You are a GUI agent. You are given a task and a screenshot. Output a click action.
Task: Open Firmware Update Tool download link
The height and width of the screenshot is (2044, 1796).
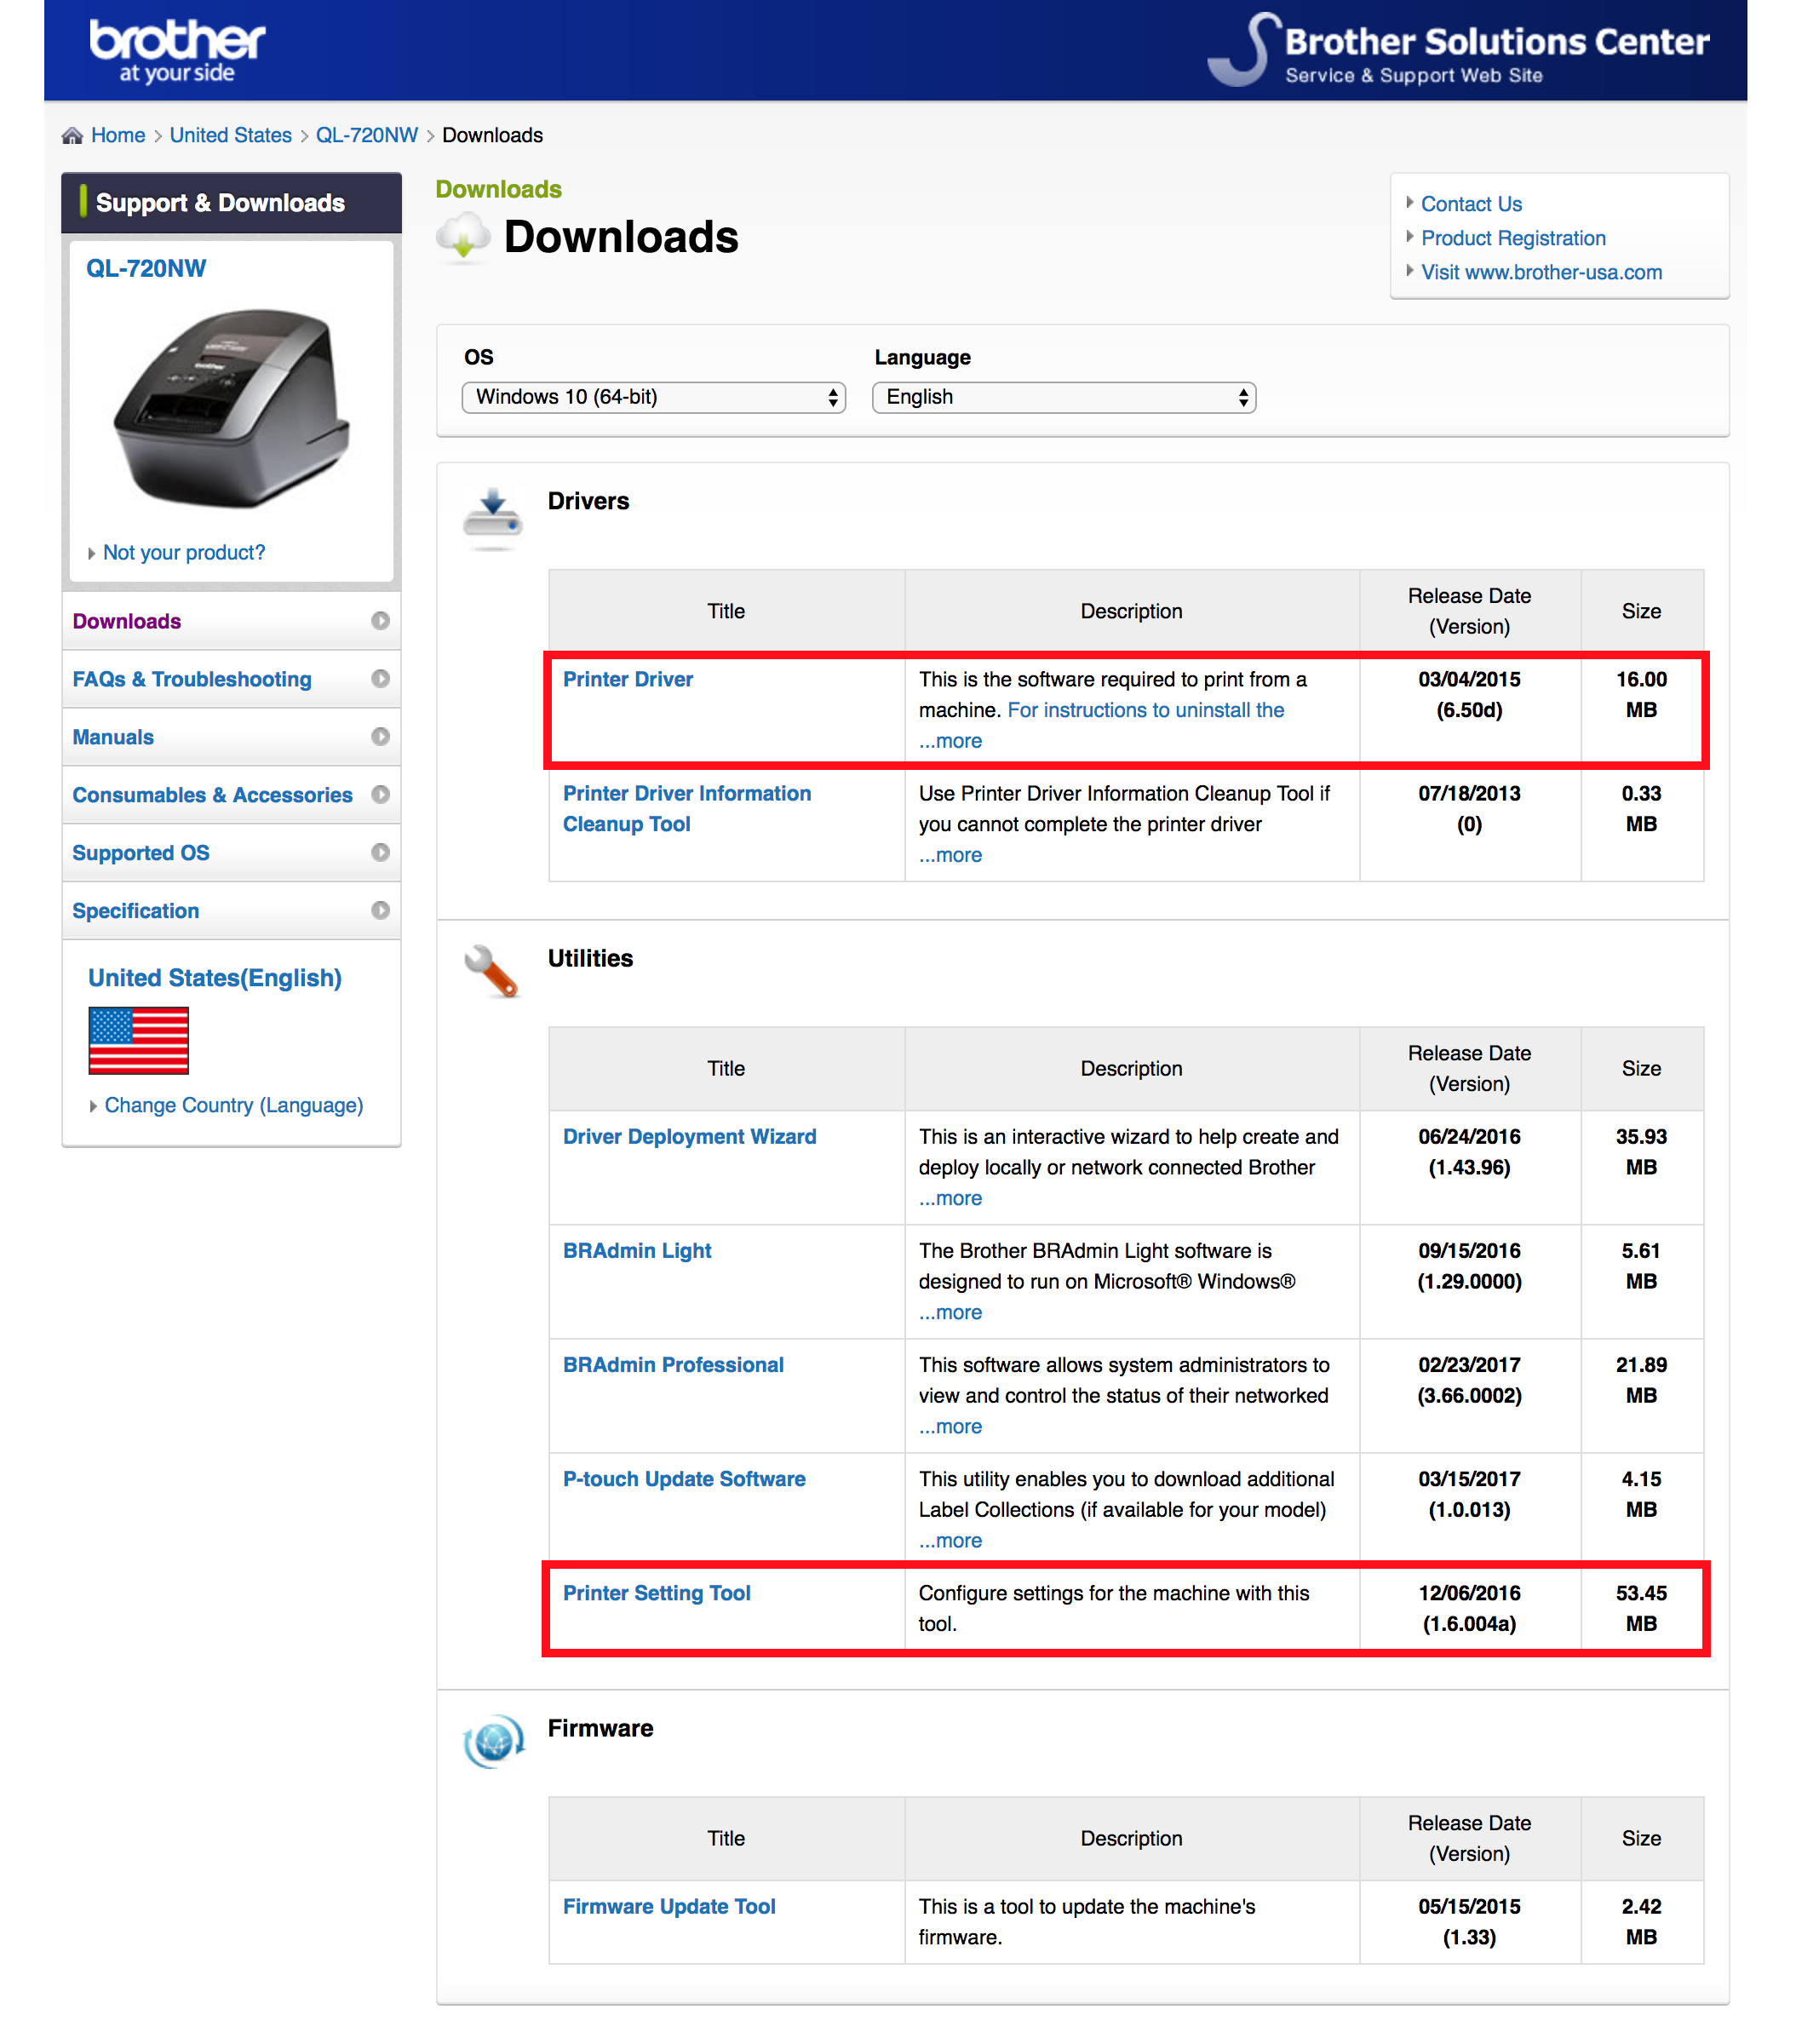coord(669,1905)
